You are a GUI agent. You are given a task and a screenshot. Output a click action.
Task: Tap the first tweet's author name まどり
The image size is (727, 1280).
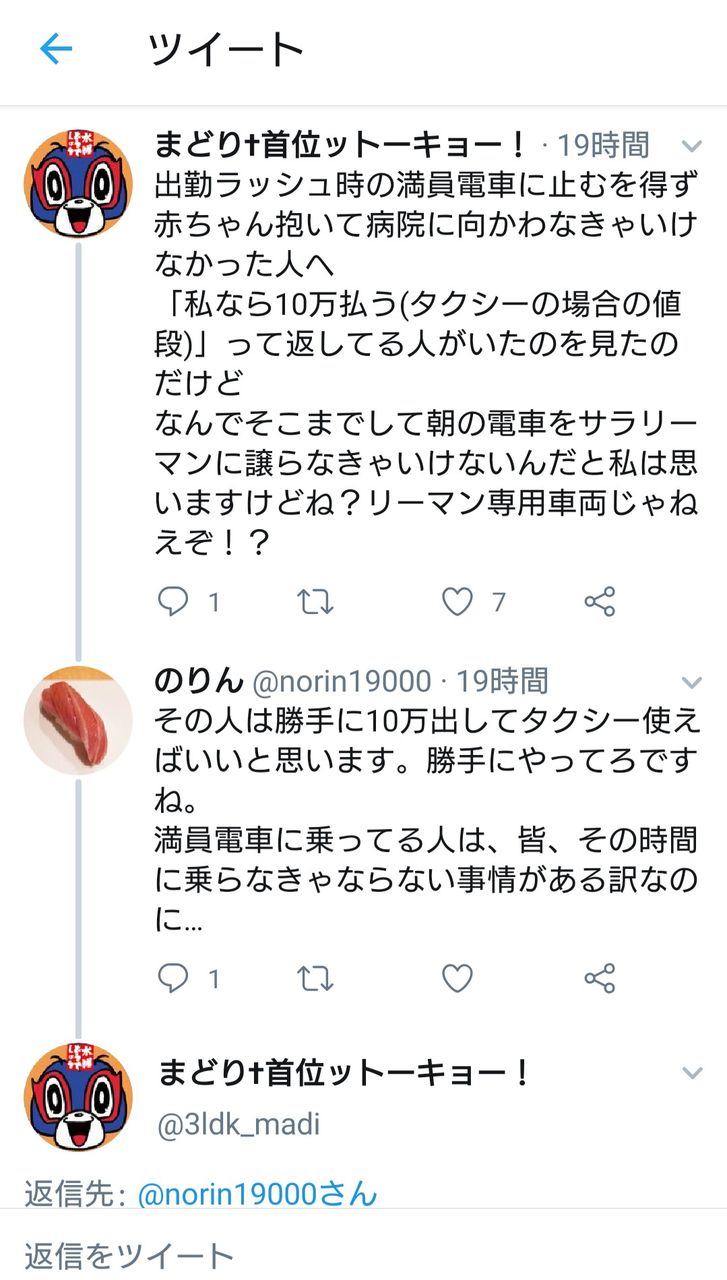[x=340, y=146]
